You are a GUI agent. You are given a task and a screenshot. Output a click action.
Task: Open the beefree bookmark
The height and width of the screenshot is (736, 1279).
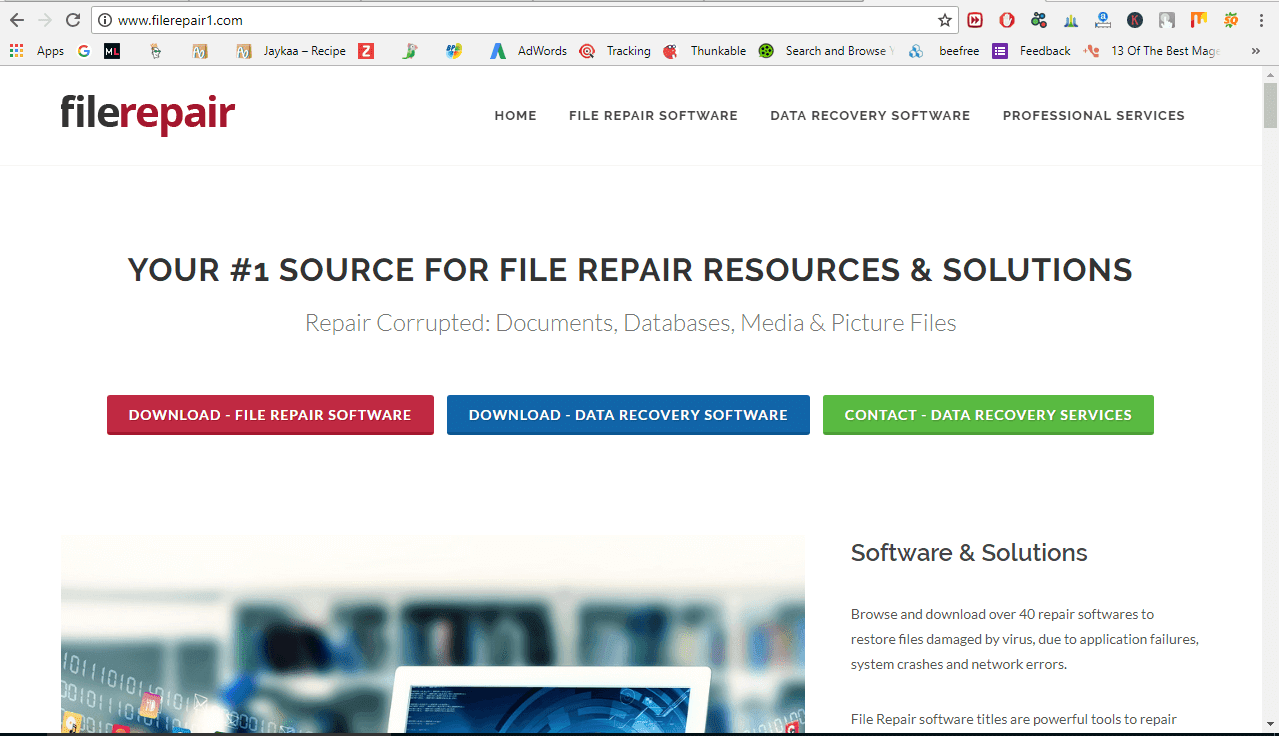[944, 51]
